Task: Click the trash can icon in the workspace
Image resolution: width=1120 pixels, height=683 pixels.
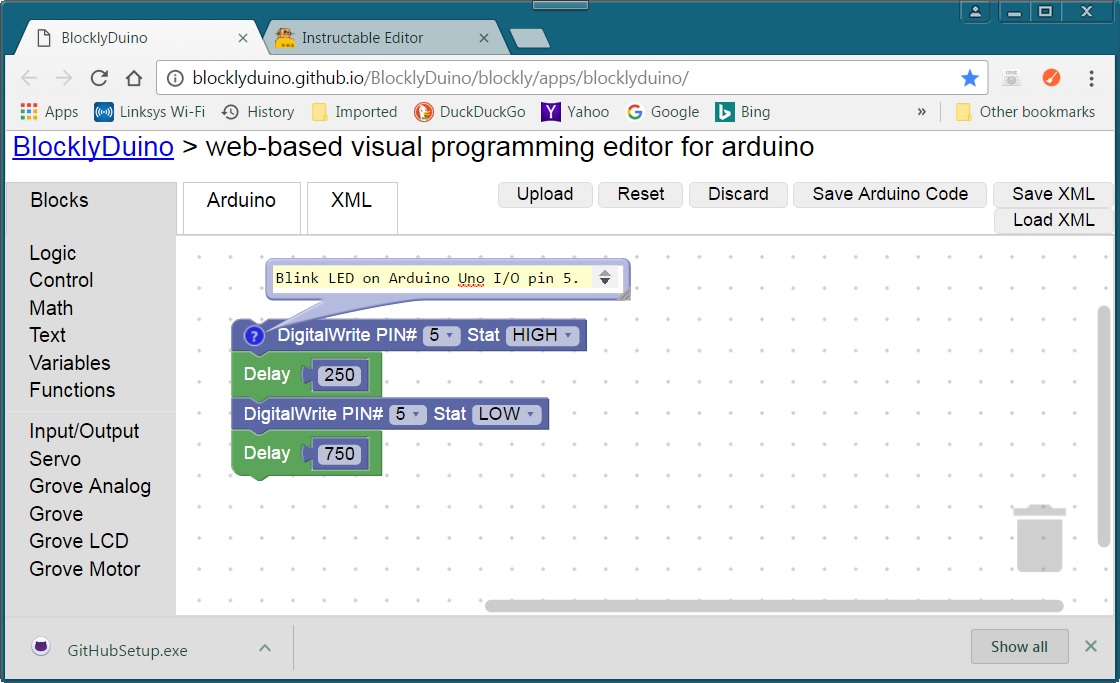Action: click(1039, 538)
